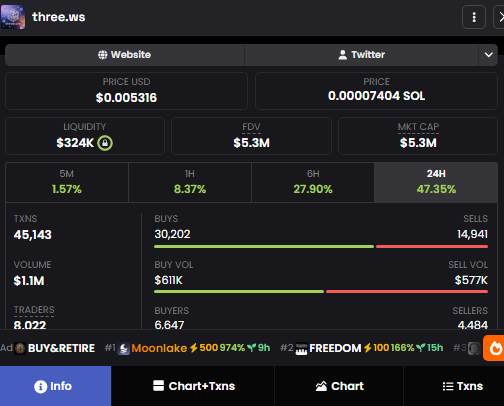Click the TXNS 45,143 value
Screen dimensions: 504x406
click(x=33, y=235)
